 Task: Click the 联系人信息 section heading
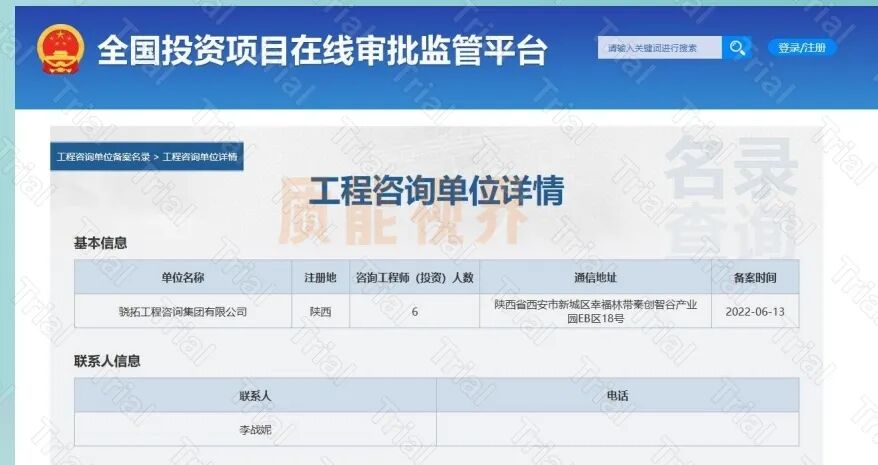click(107, 361)
